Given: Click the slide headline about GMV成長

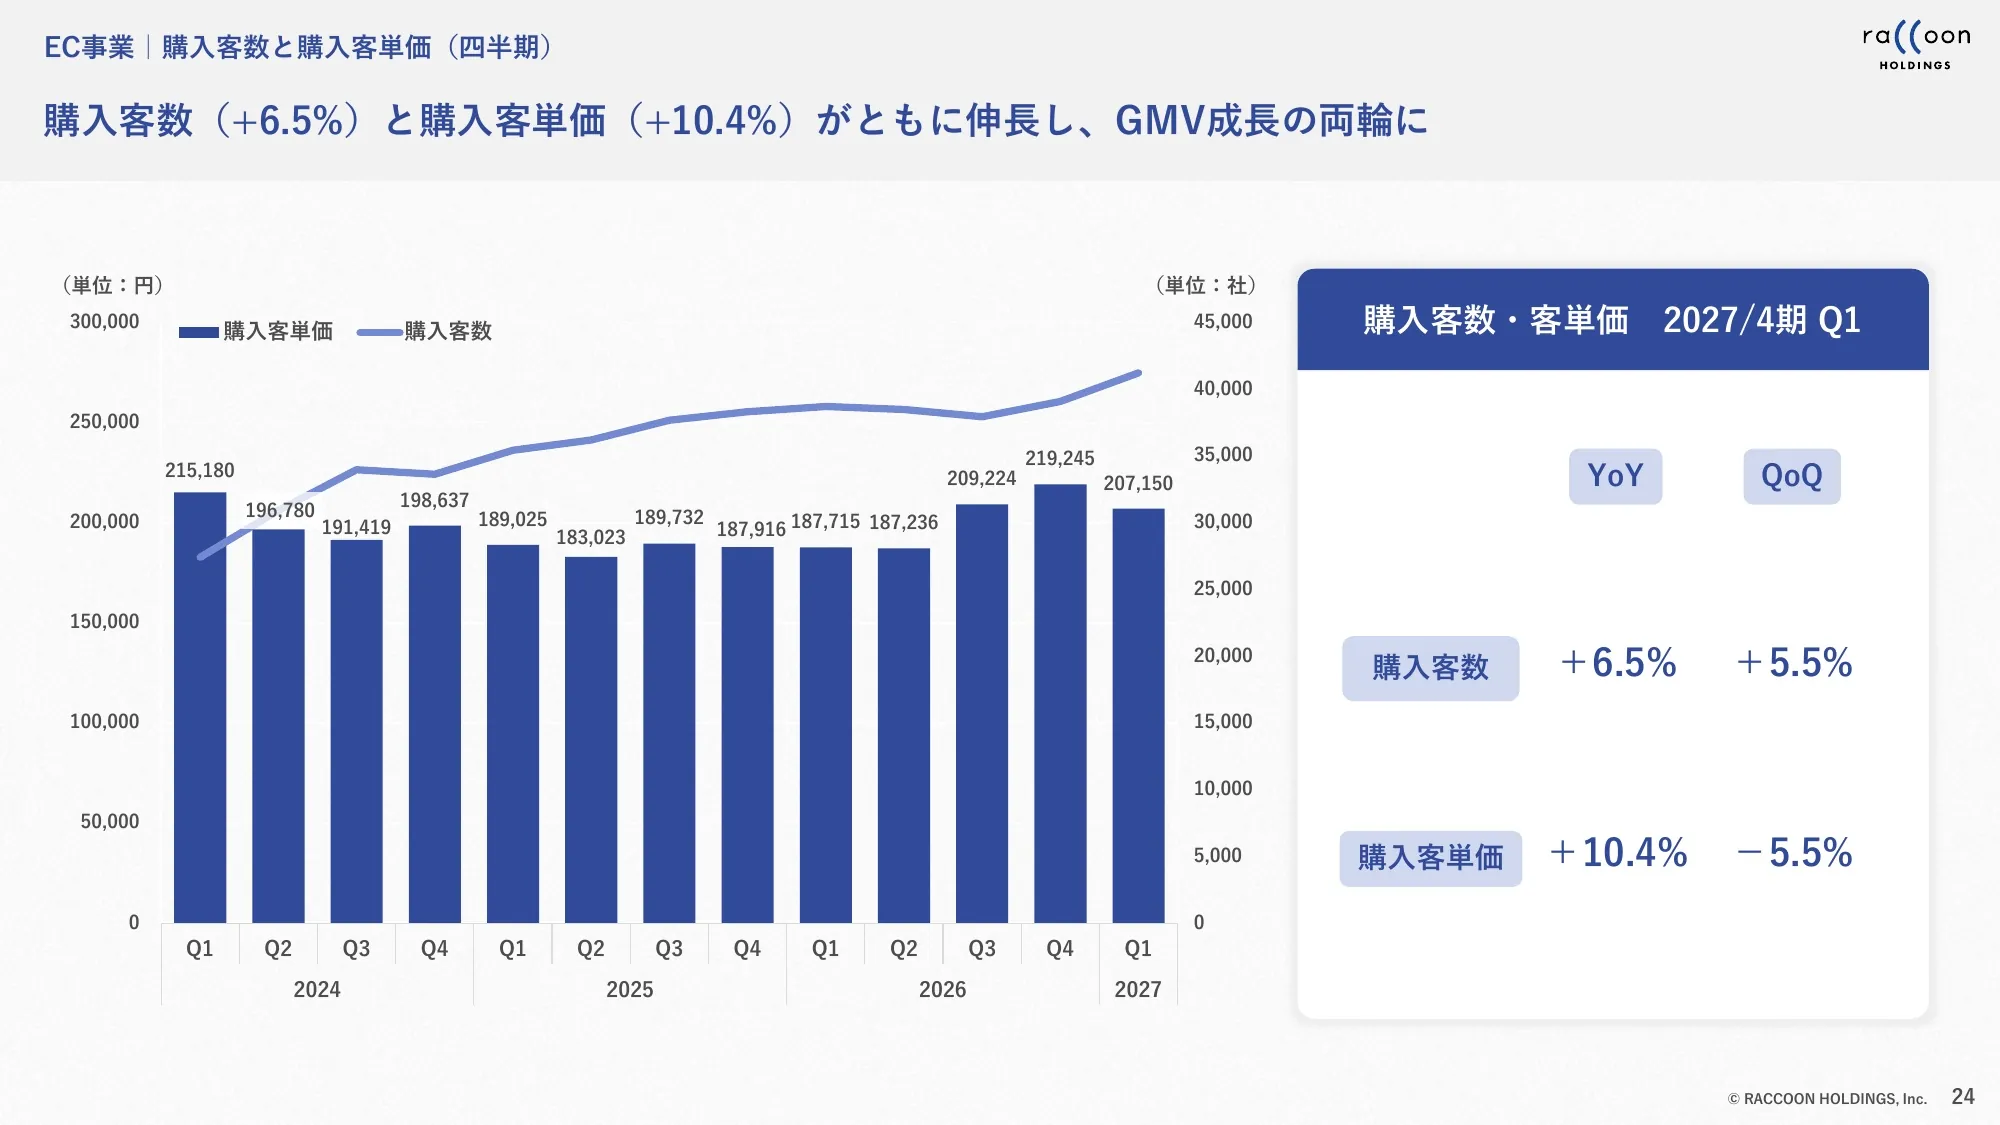Looking at the screenshot, I should click(x=736, y=120).
